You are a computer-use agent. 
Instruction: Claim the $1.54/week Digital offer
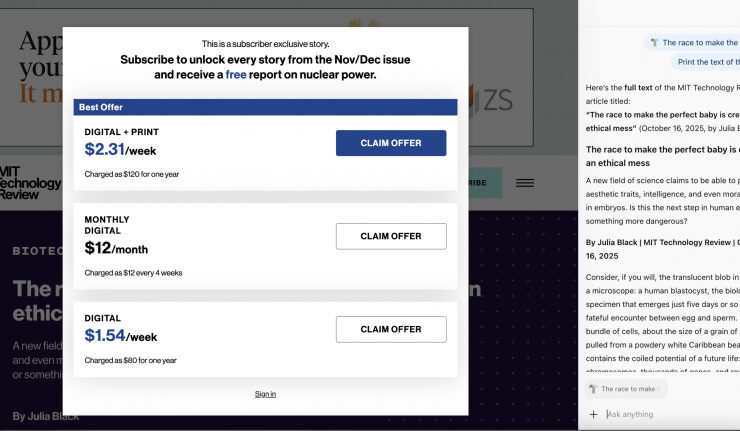point(391,329)
